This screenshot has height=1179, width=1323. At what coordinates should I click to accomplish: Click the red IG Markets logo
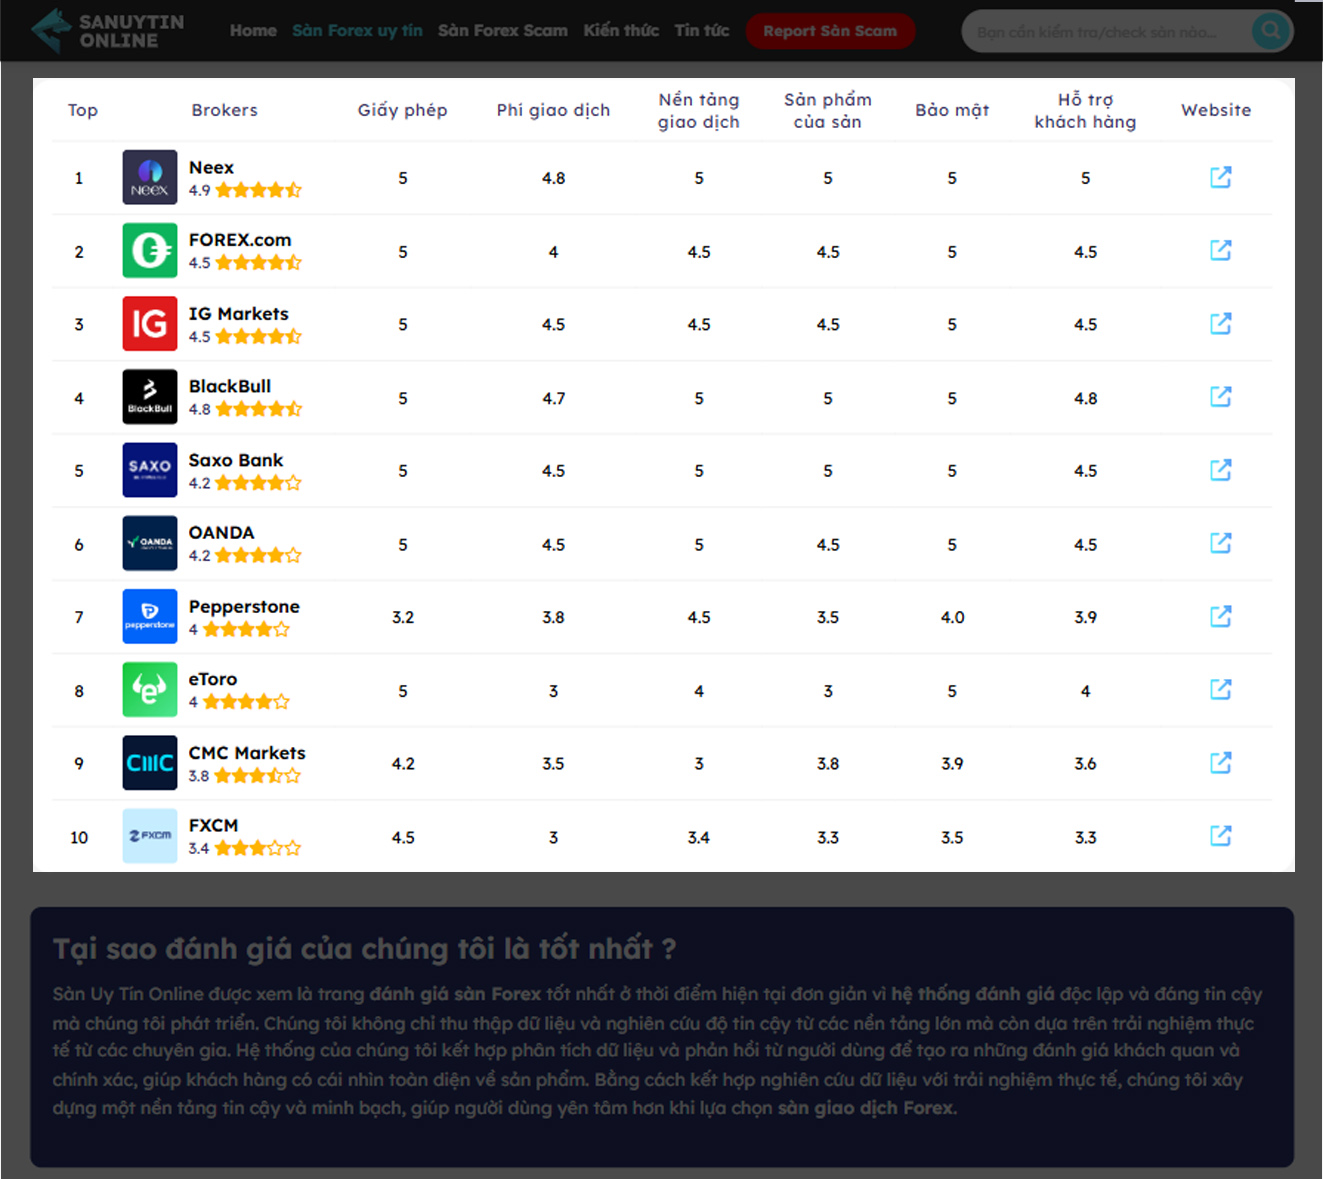click(x=150, y=323)
